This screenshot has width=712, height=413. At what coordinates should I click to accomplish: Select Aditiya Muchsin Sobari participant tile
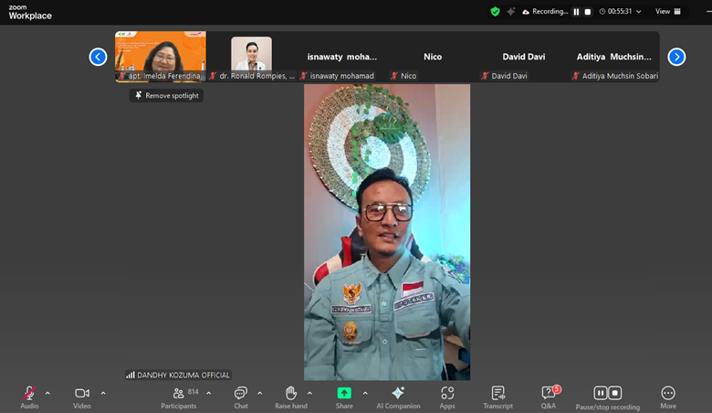pyautogui.click(x=614, y=56)
